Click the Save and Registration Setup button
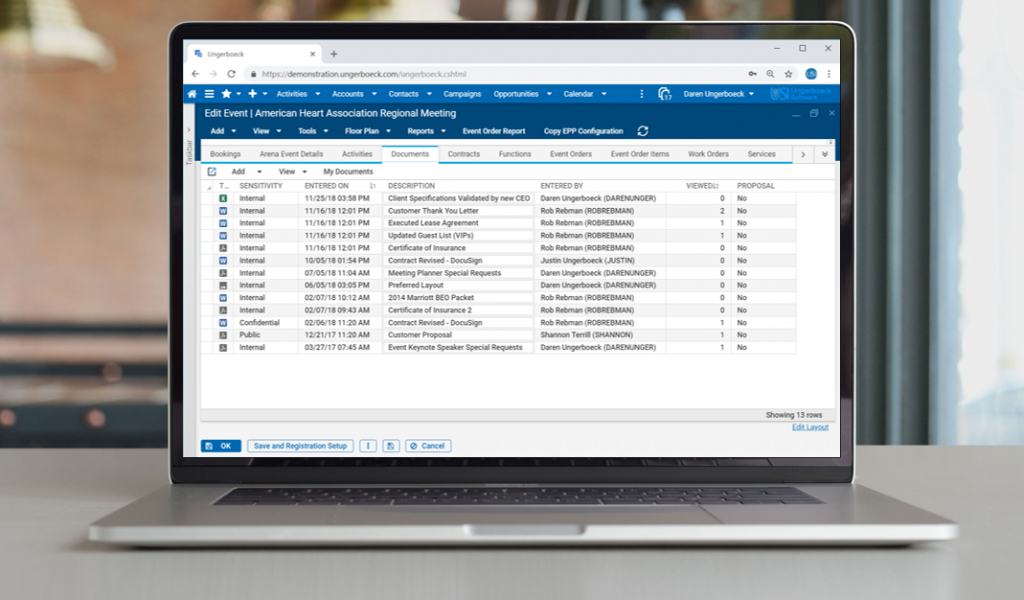This screenshot has width=1024, height=600. [x=300, y=446]
